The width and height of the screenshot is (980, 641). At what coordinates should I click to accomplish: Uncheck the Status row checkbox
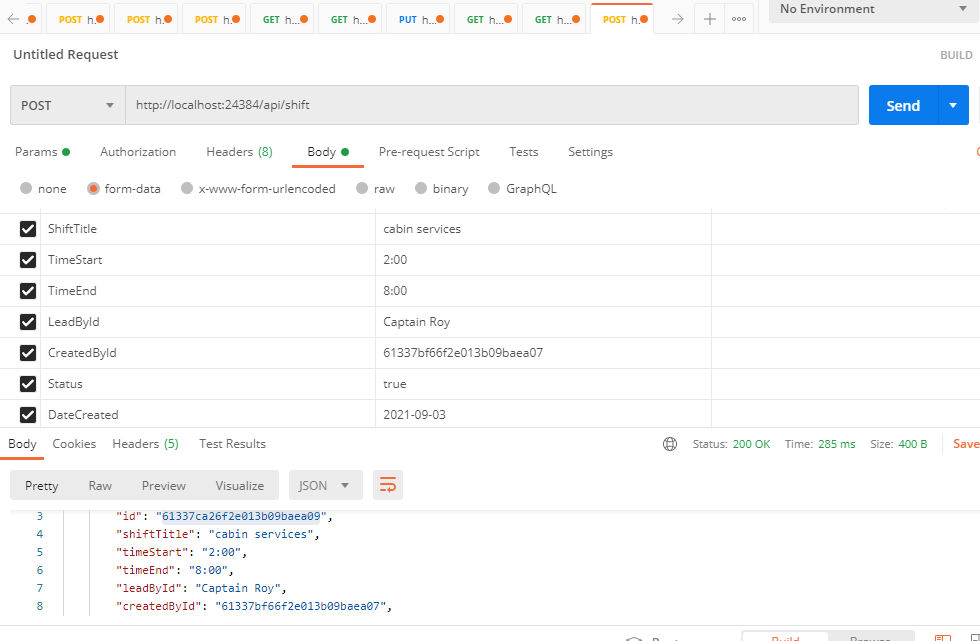pyautogui.click(x=28, y=384)
